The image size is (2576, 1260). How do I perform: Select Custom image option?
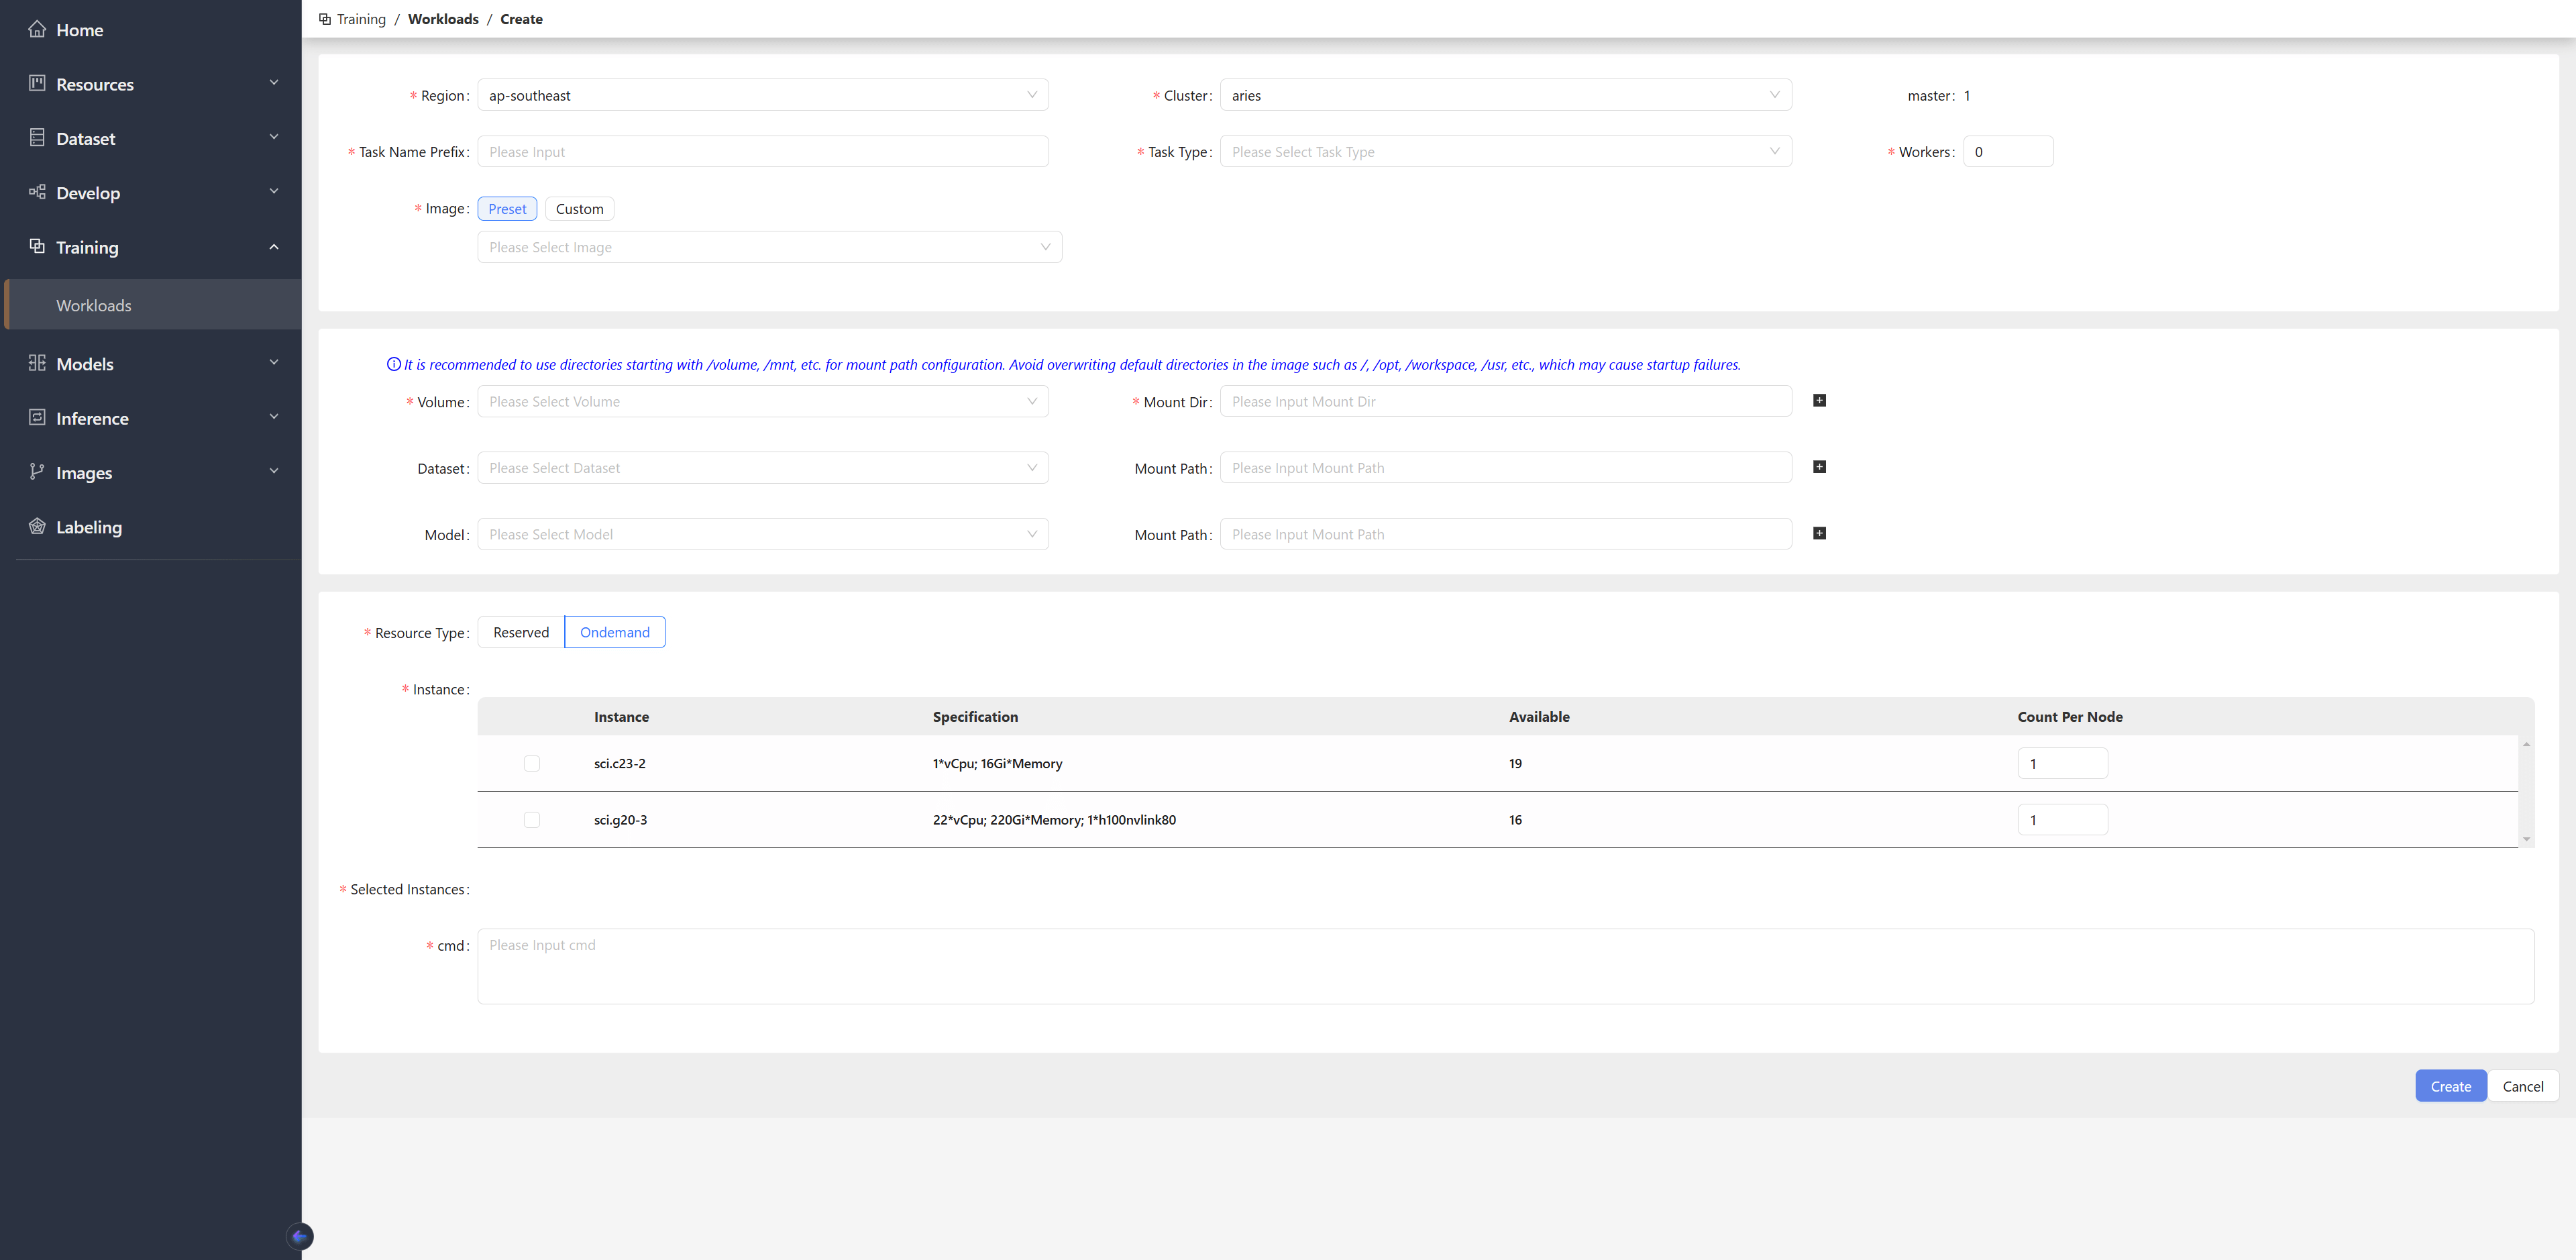coord(579,208)
